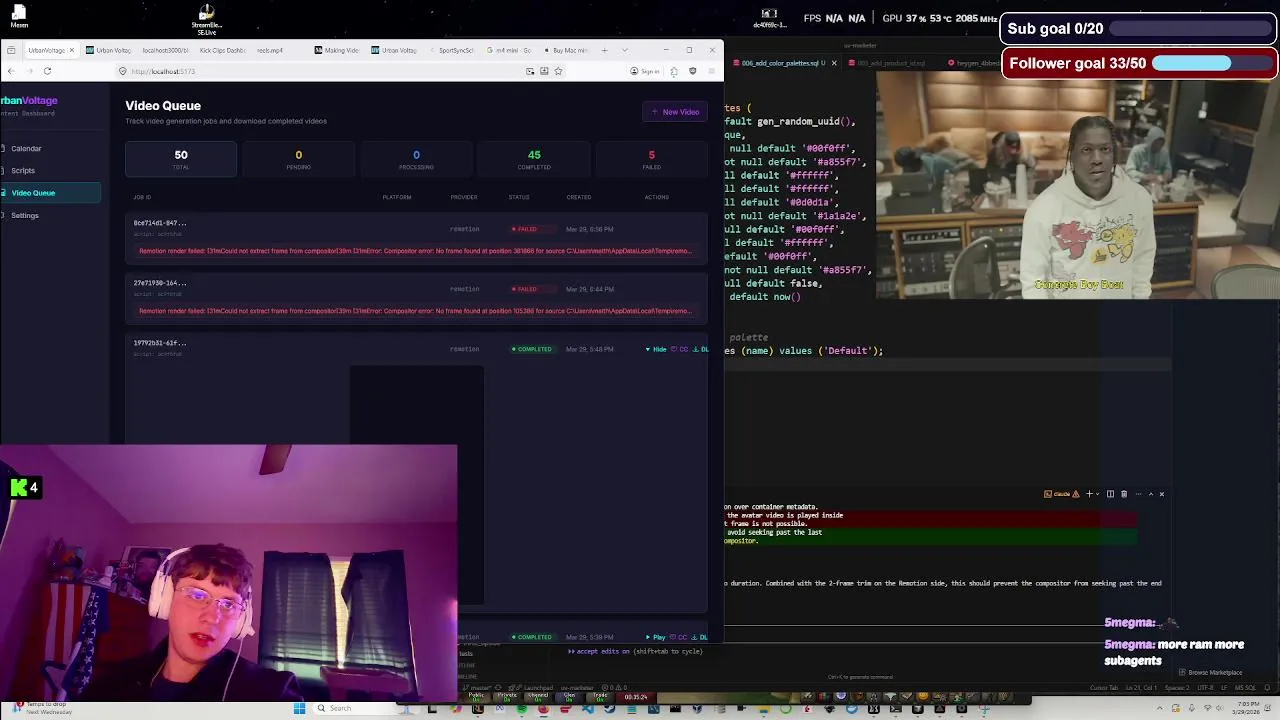Filter by the 5 Failed card
Viewport: 1280px width, 720px height.
click(651, 159)
